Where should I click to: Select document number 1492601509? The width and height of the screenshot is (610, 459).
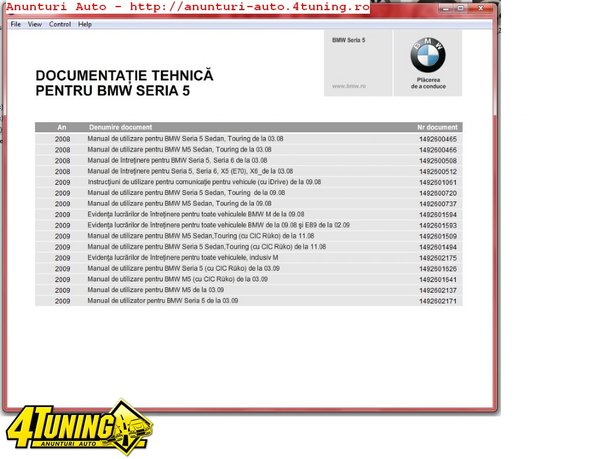[438, 237]
